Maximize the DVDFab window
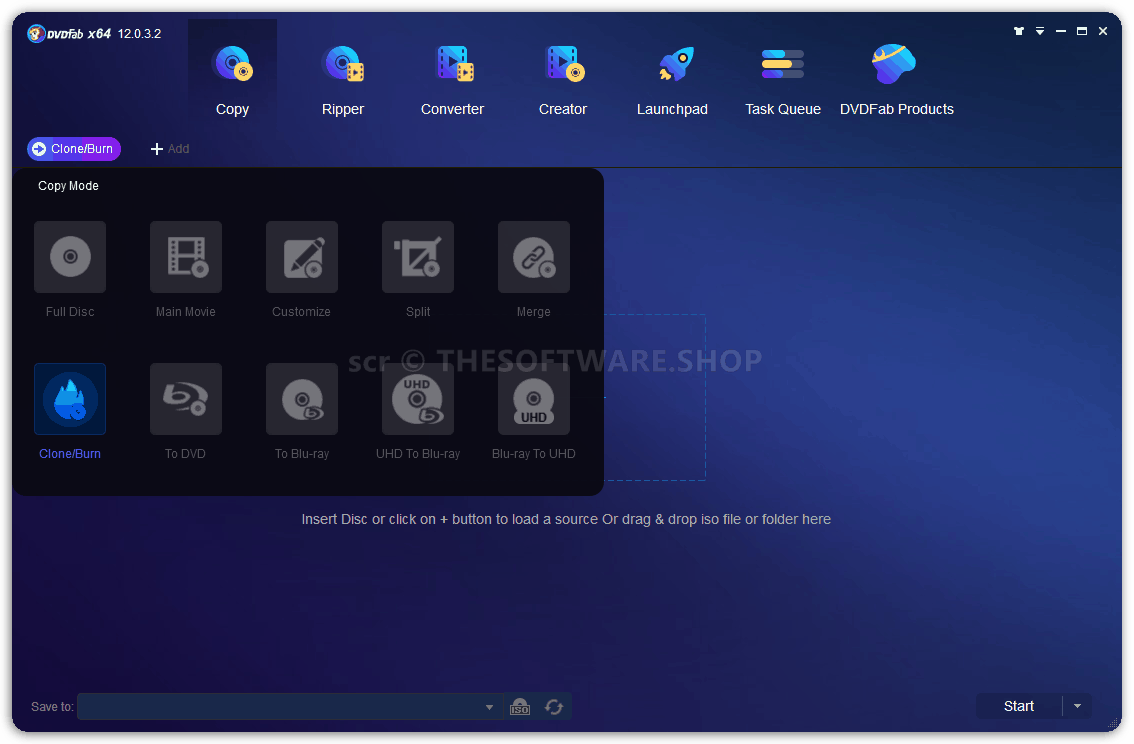This screenshot has height=744, width=1134. pyautogui.click(x=1082, y=31)
